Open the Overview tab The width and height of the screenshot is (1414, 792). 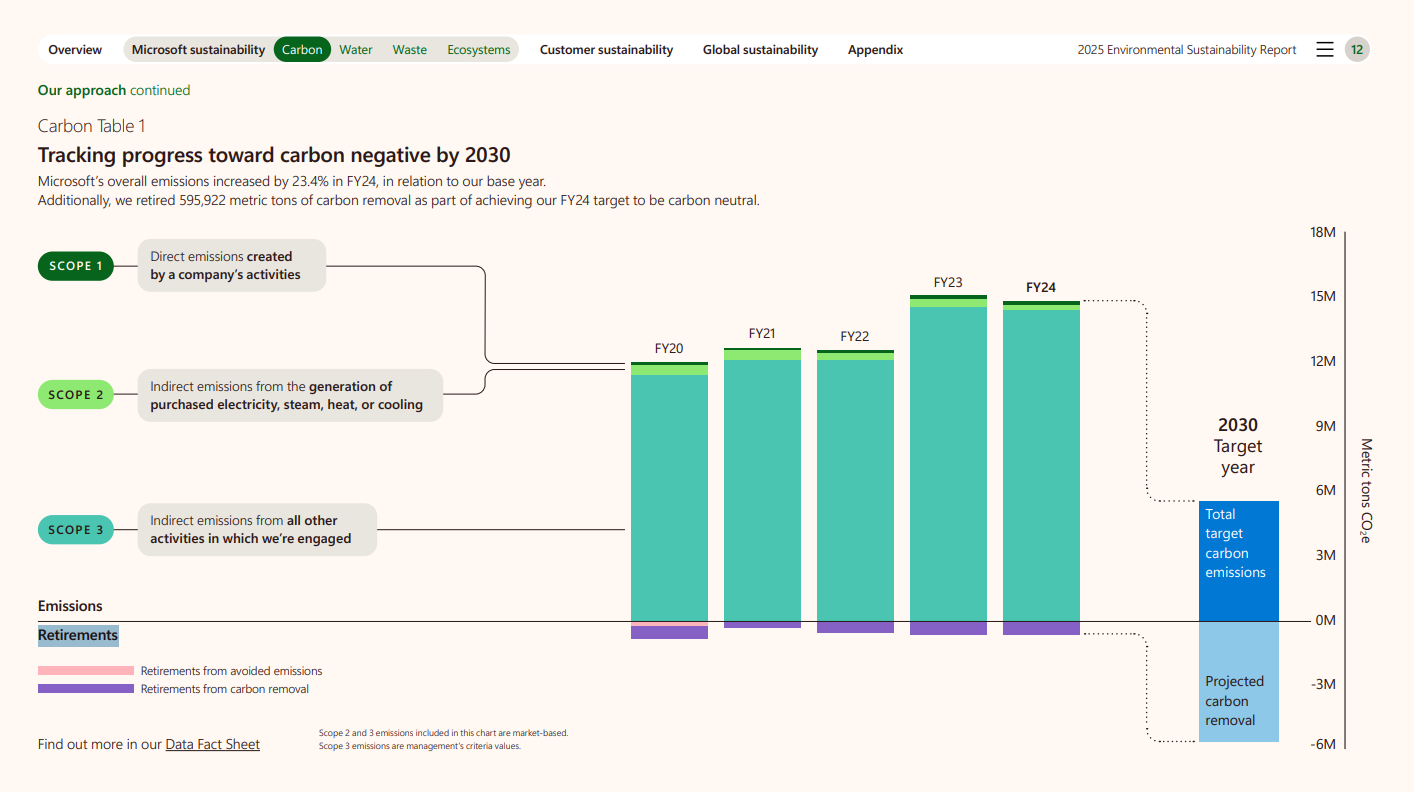(x=75, y=50)
